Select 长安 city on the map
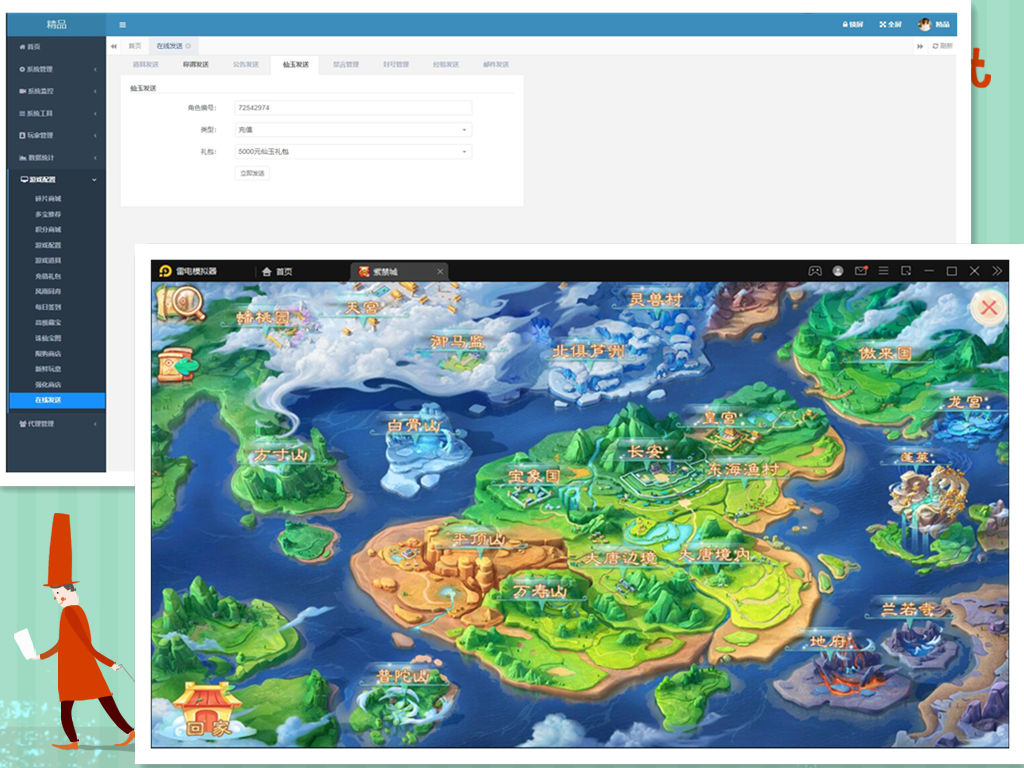Screen dimensions: 1024x768 (x=645, y=452)
